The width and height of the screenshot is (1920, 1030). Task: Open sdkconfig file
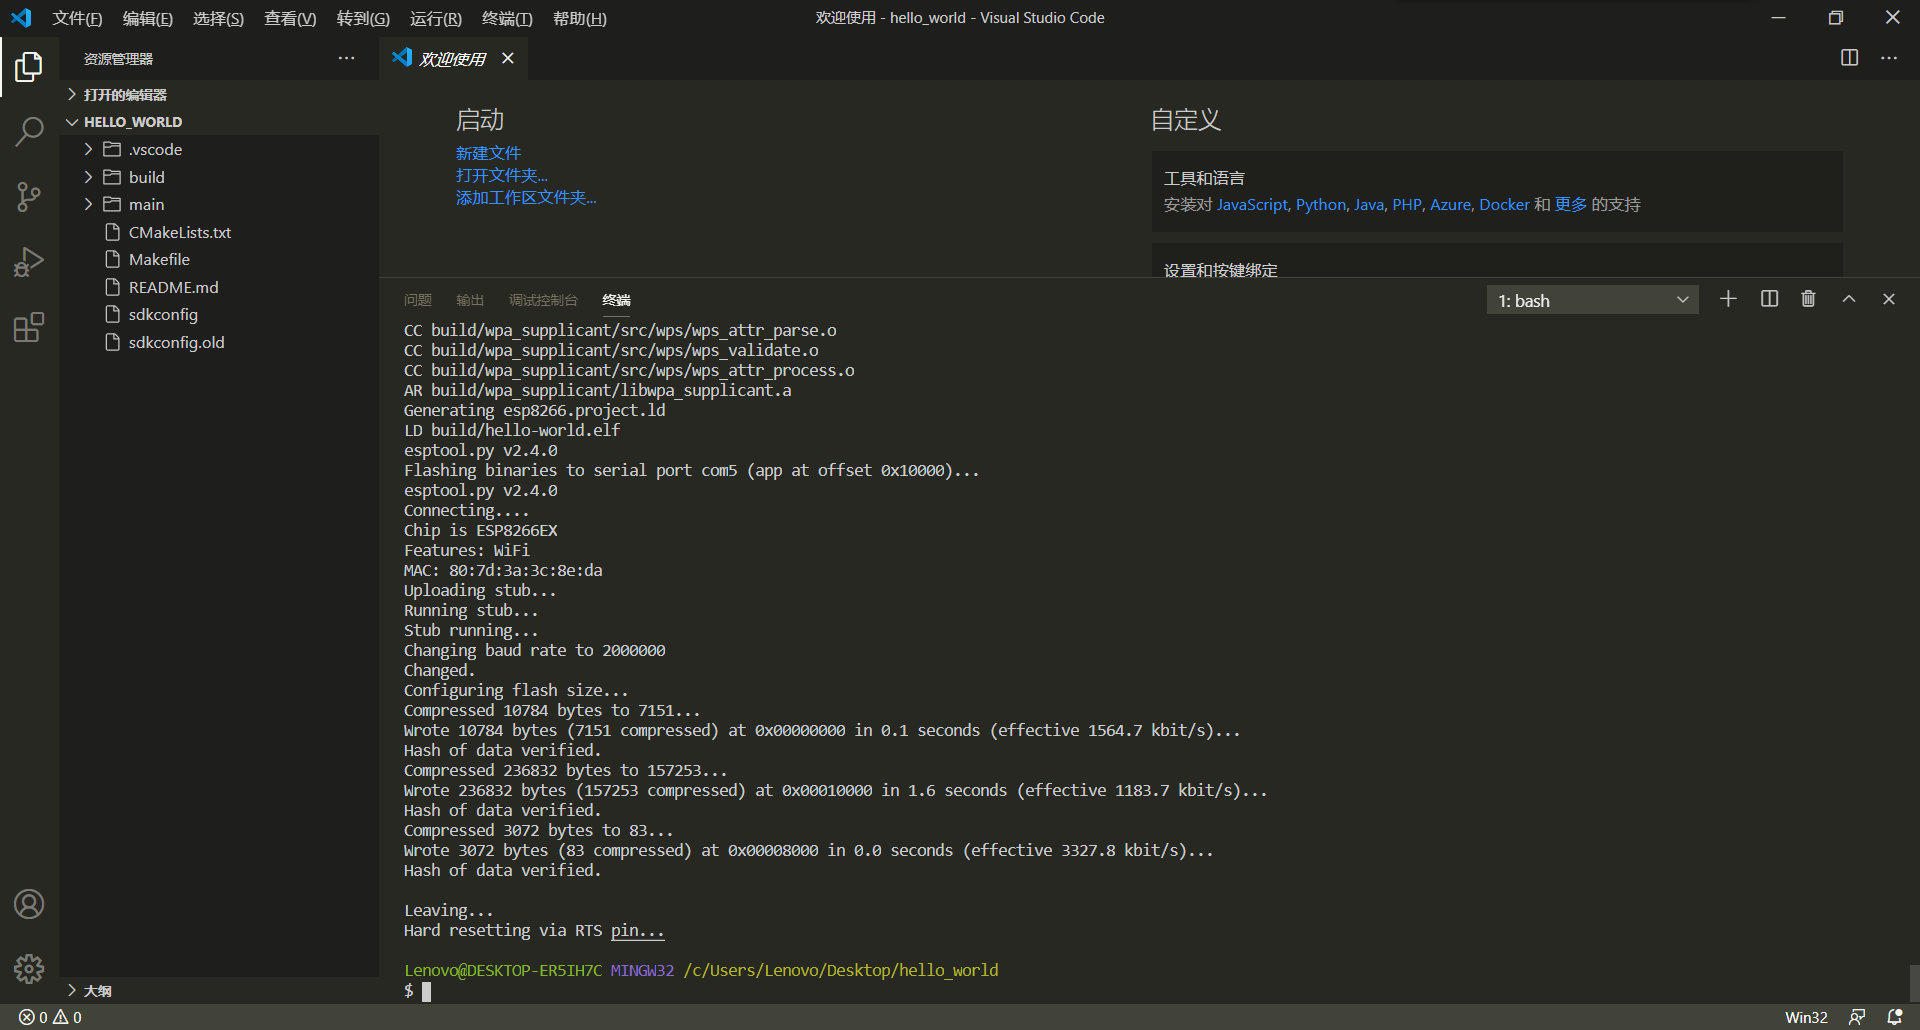tap(219, 314)
